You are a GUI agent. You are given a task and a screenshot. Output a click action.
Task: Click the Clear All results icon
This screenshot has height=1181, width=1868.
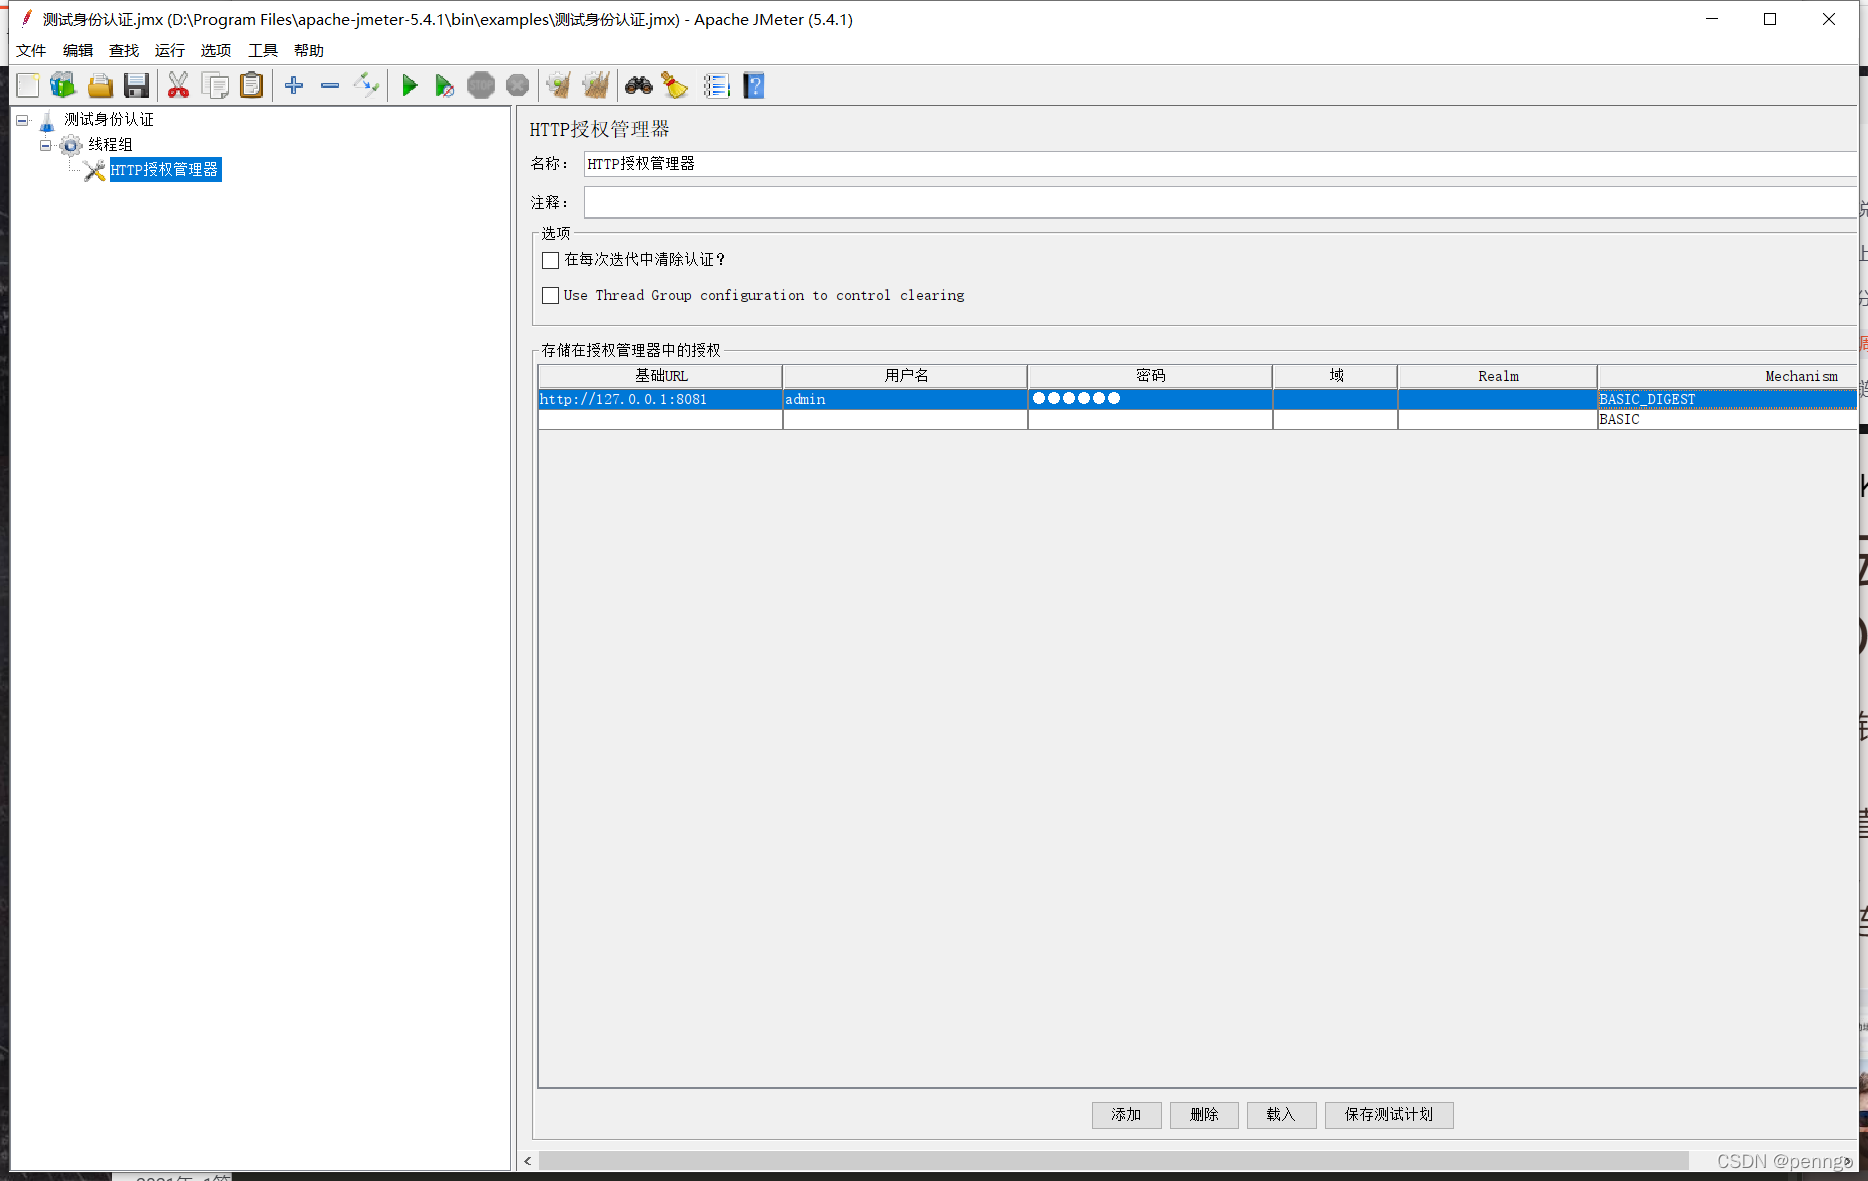click(596, 86)
